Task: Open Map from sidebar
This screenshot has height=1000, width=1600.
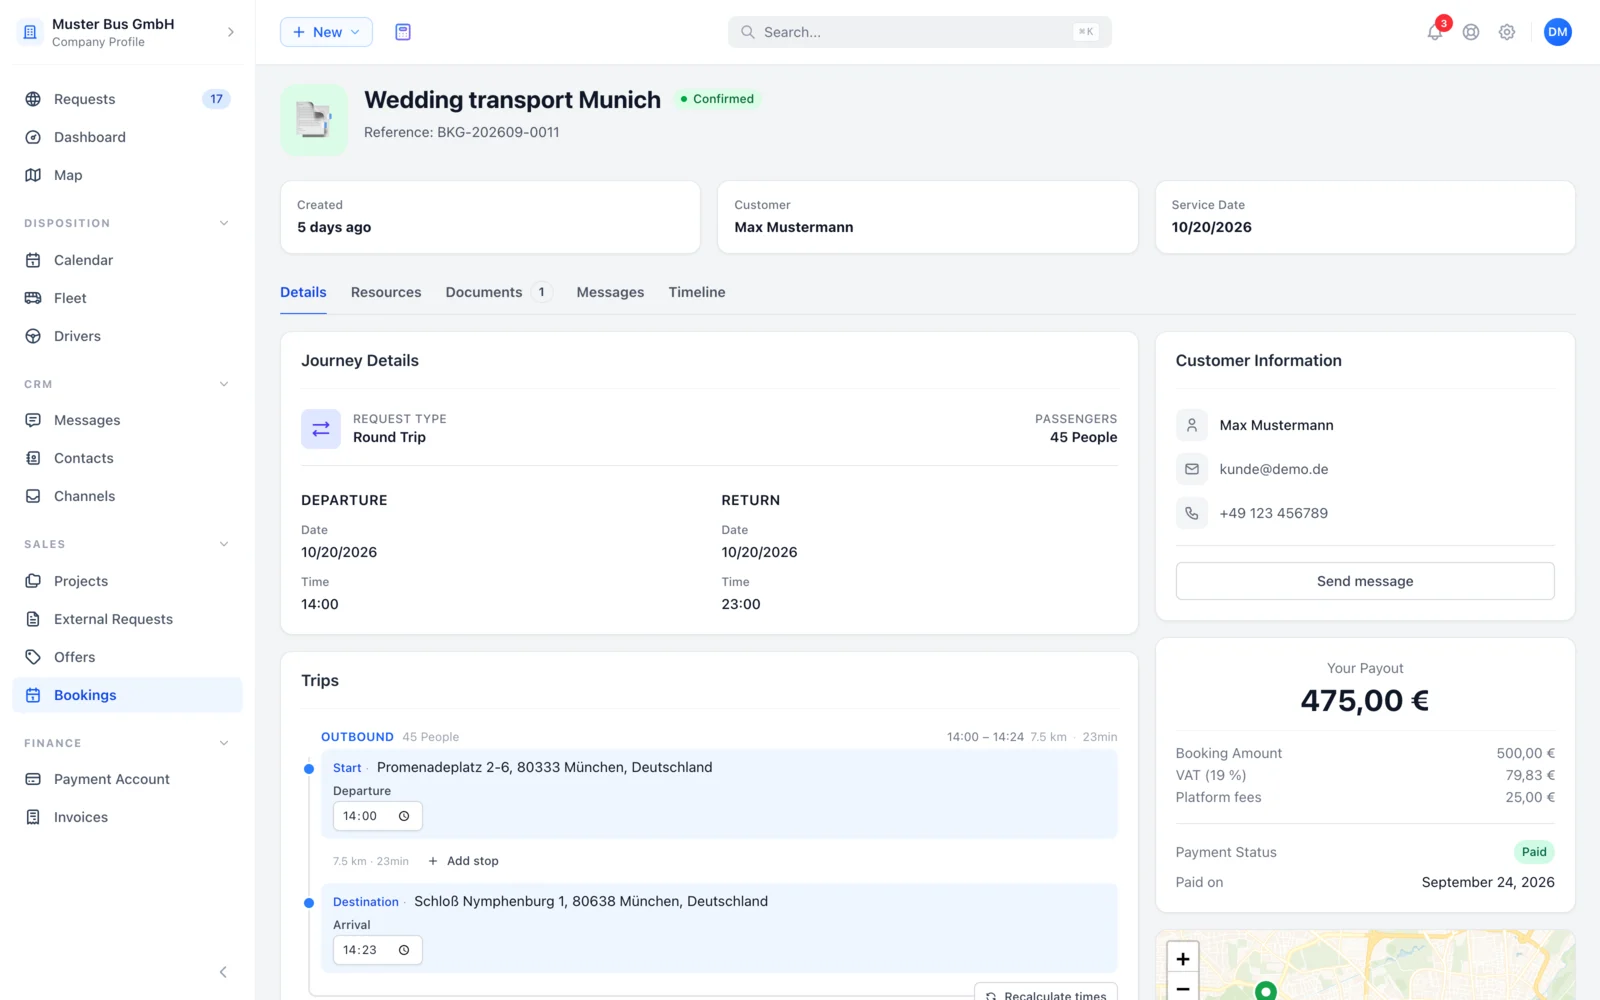Action: [127, 175]
